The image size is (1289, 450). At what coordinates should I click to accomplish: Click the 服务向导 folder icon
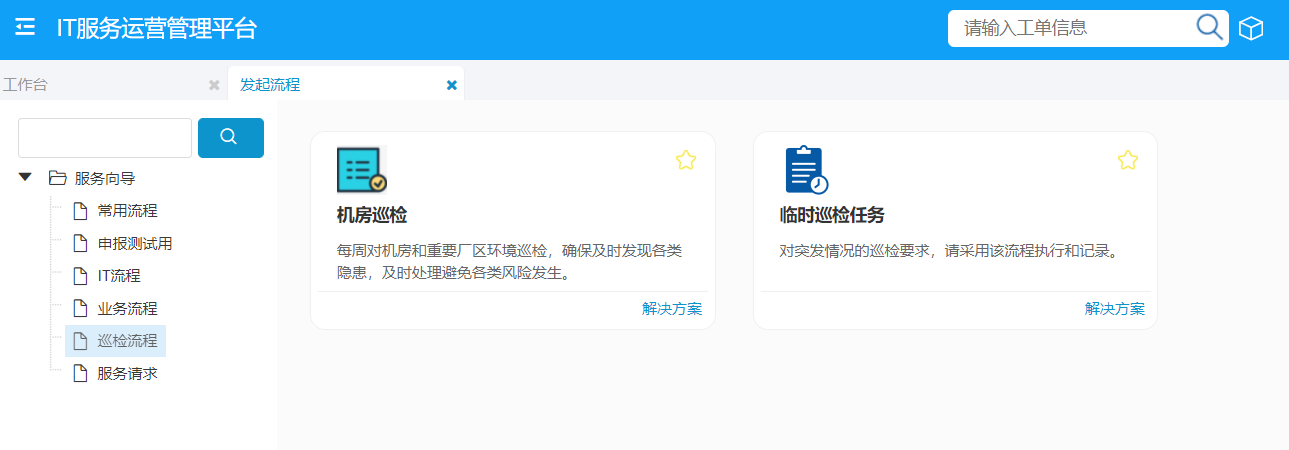(x=58, y=178)
